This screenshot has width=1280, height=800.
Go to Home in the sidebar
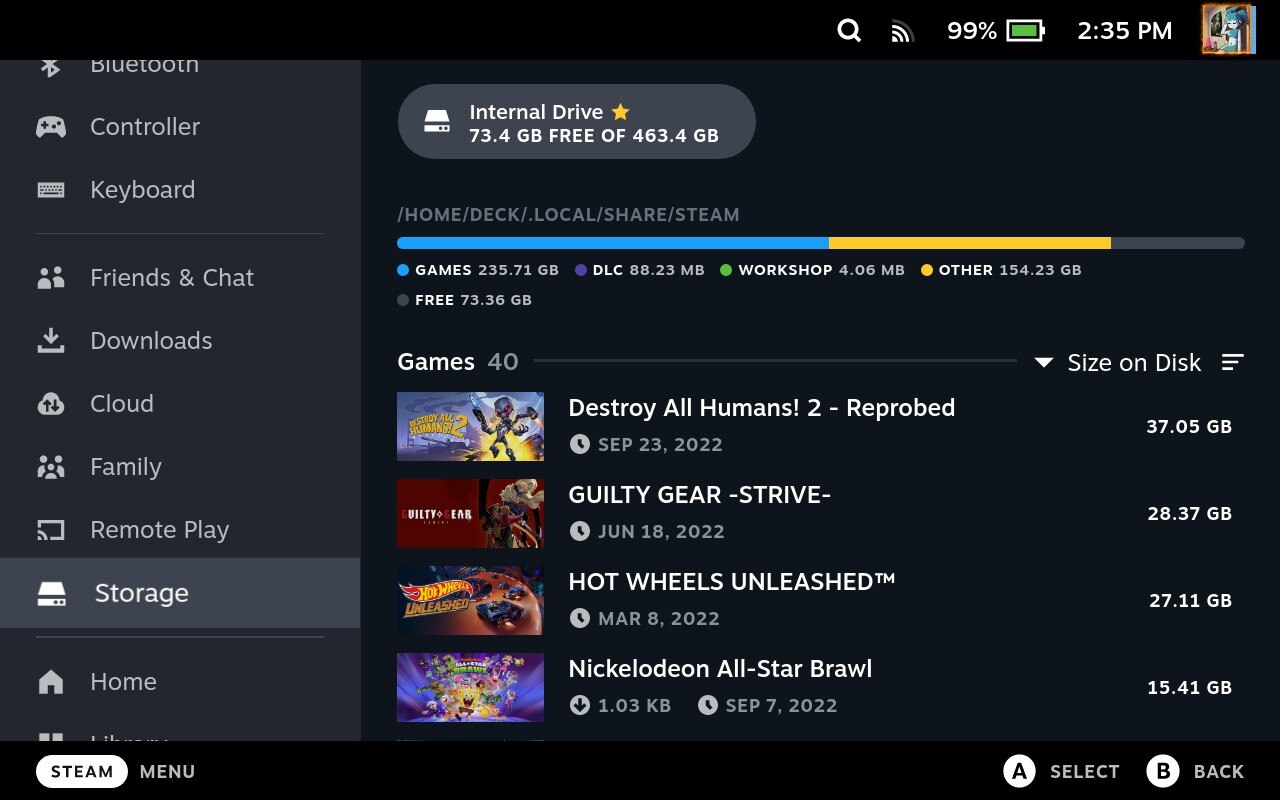pyautogui.click(x=180, y=682)
